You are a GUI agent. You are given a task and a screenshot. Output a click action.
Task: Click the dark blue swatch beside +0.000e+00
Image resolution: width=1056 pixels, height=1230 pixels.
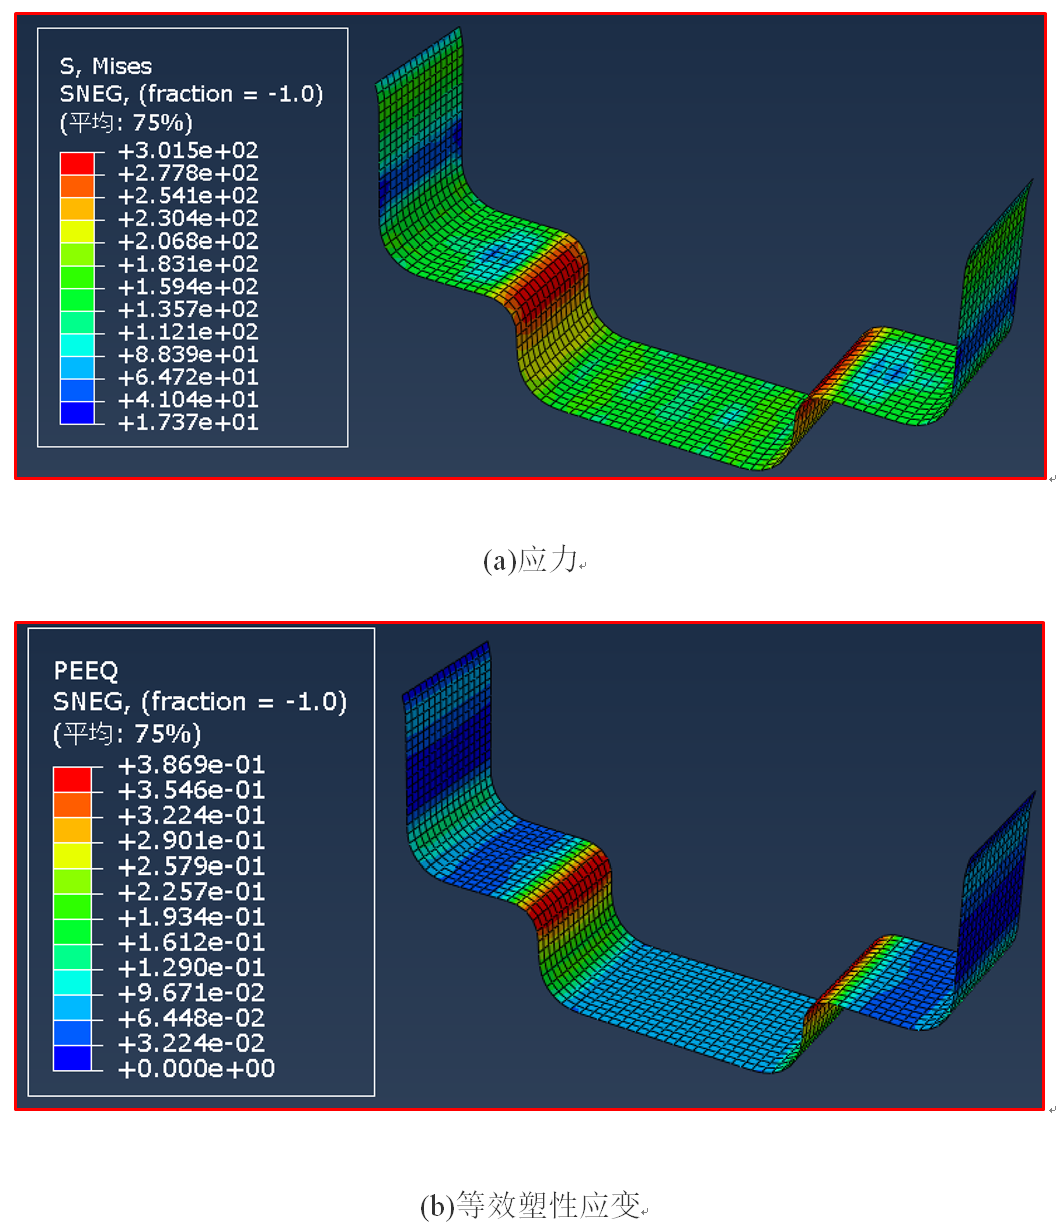coord(72,1057)
